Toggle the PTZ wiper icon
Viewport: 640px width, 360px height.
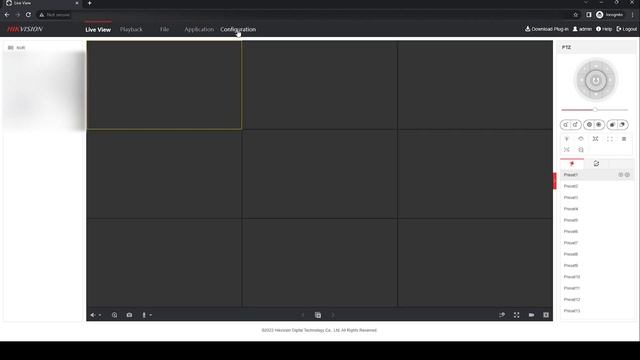[581, 139]
